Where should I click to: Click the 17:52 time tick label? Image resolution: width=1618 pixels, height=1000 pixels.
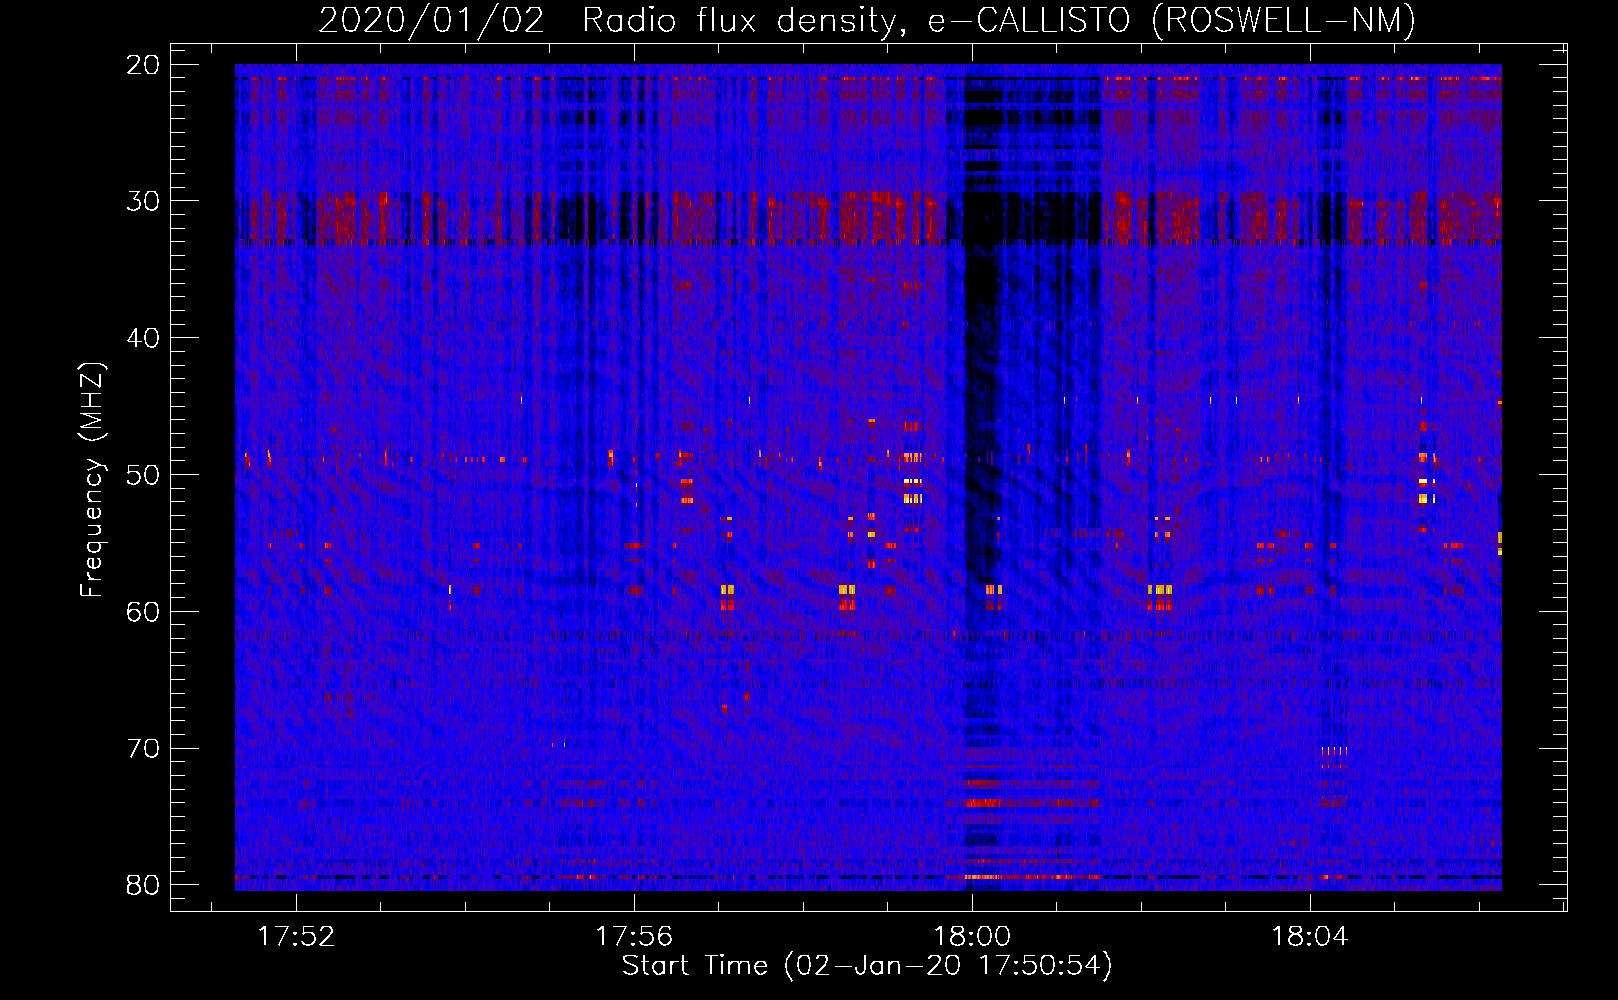coord(296,937)
